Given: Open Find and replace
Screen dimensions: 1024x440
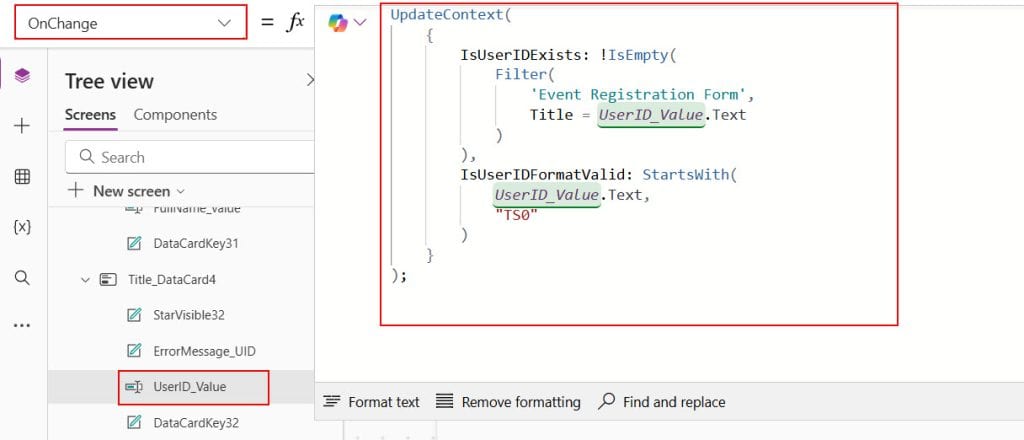Looking at the screenshot, I should pyautogui.click(x=662, y=401).
